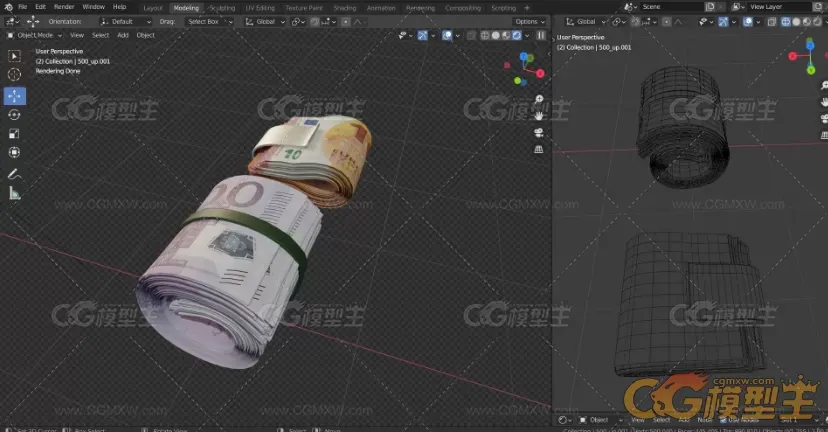Switch to the Shading workspace tab
828x432 pixels.
point(345,8)
